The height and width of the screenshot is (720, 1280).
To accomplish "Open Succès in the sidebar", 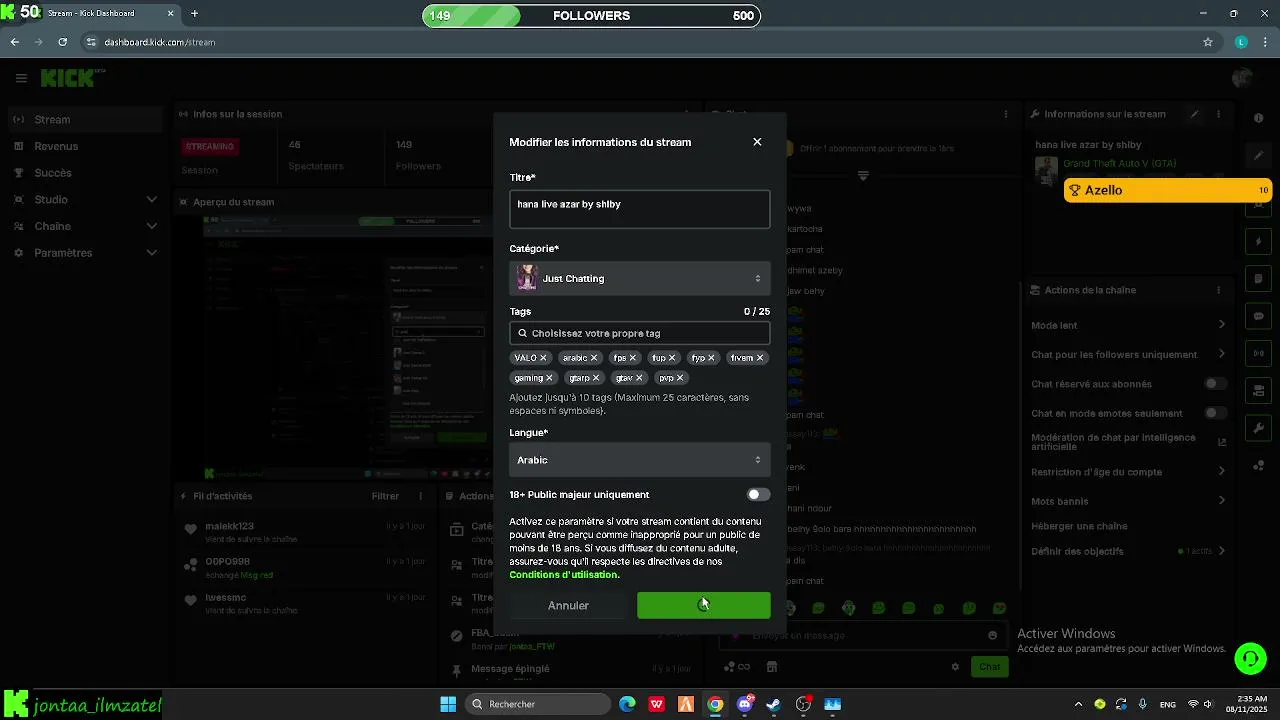I will (x=84, y=173).
